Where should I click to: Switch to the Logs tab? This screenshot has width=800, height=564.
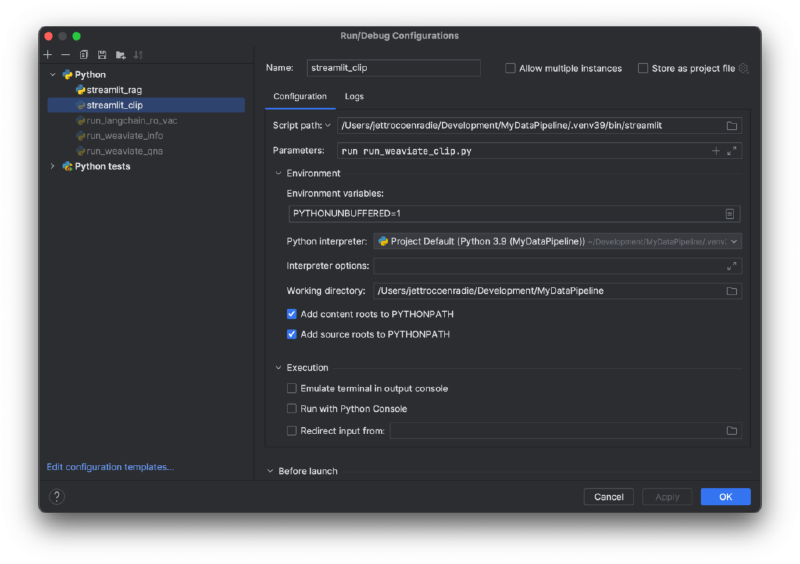coord(354,96)
